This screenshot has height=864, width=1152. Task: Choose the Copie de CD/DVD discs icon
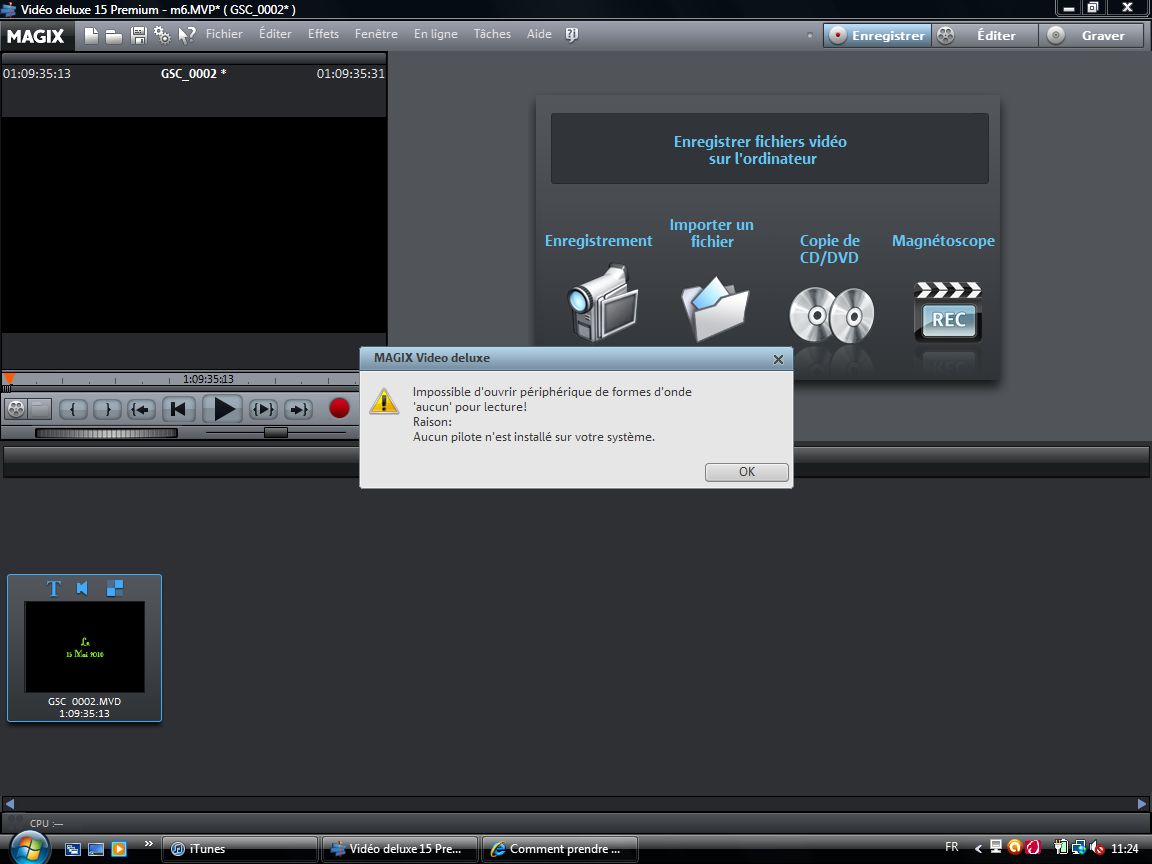(x=831, y=314)
